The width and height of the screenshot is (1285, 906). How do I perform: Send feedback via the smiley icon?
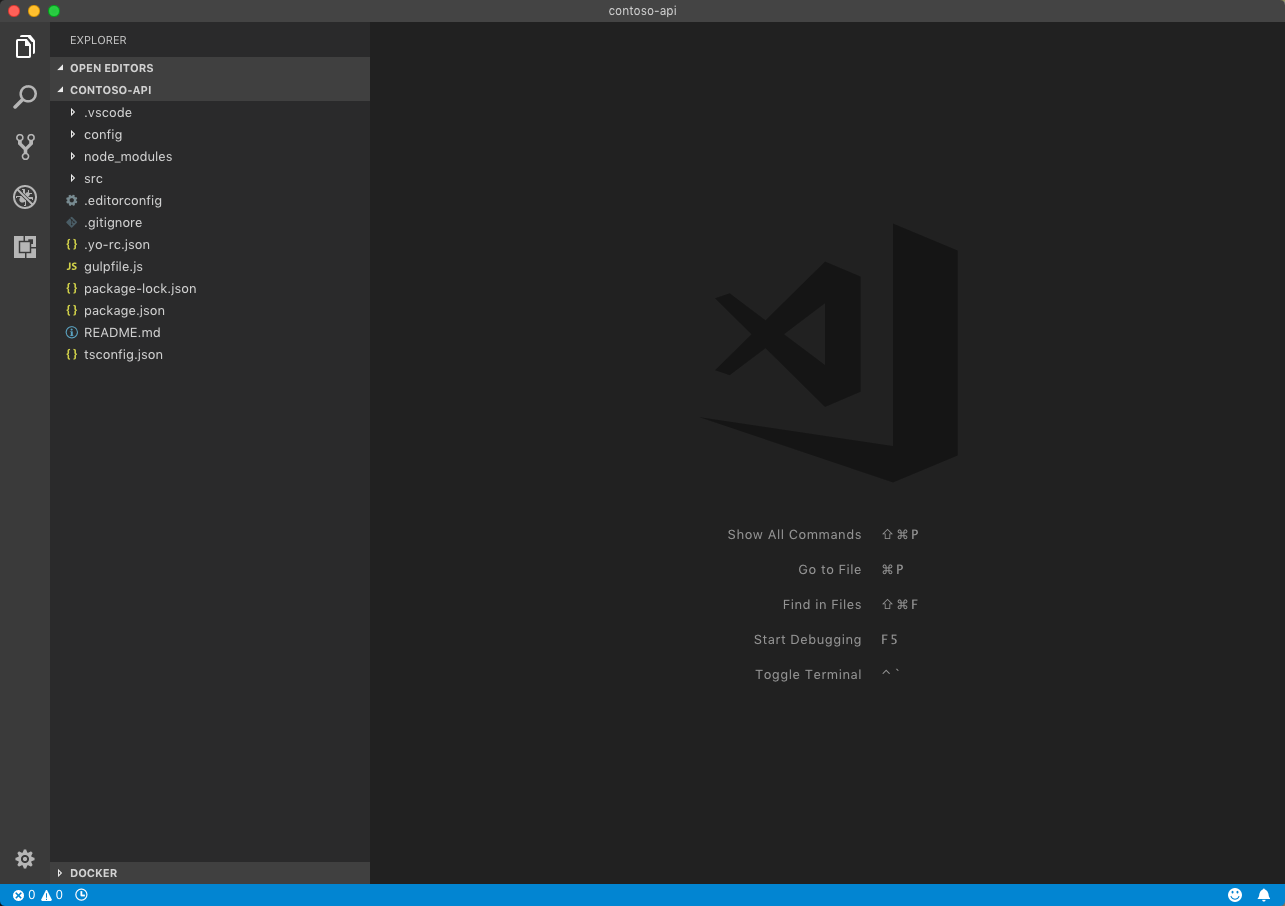[x=1234, y=894]
